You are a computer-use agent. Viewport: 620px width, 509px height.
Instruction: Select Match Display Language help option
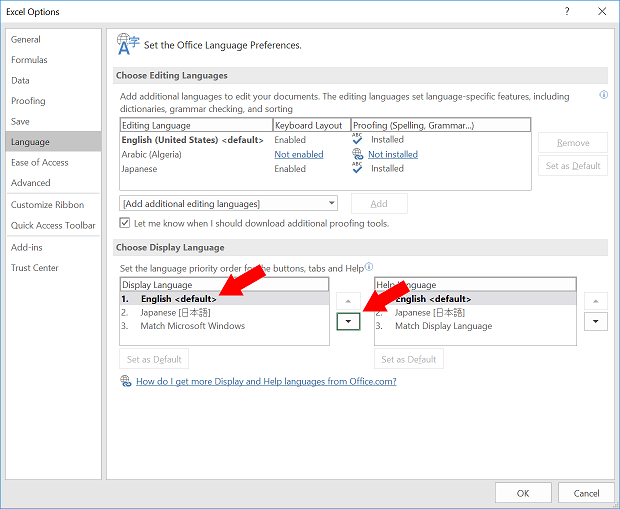pyautogui.click(x=475, y=326)
